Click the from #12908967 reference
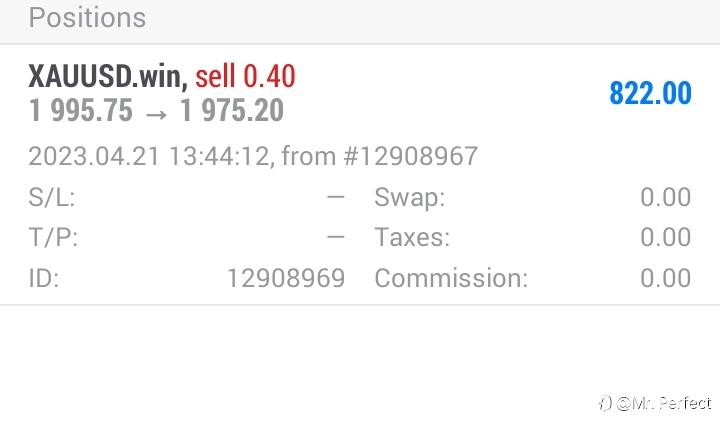This screenshot has height=433, width=720. [380, 156]
